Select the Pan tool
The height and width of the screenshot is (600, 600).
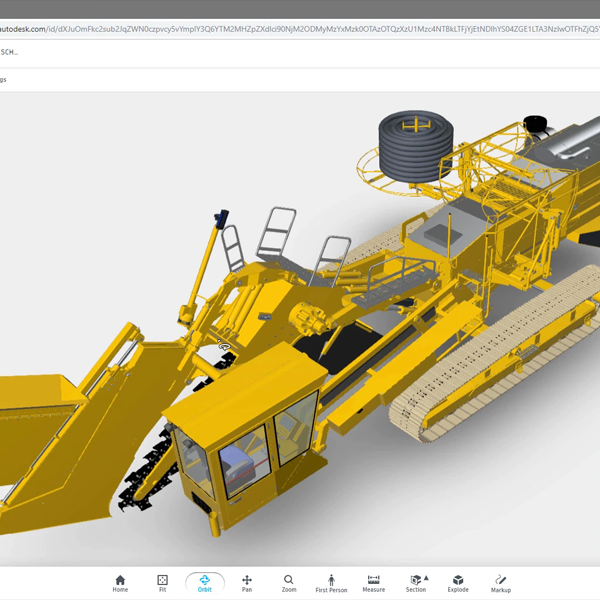coord(247,583)
